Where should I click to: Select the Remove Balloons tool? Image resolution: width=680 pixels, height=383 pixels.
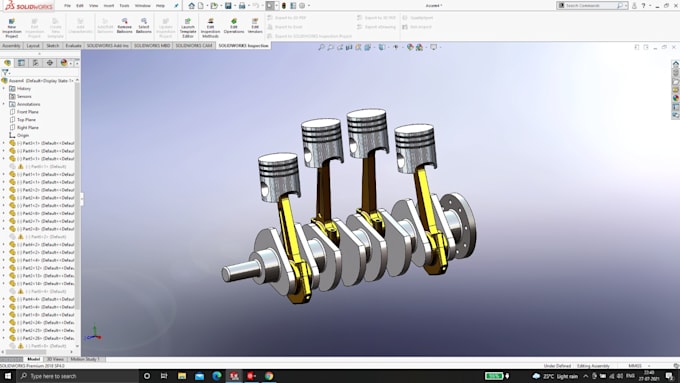point(124,26)
